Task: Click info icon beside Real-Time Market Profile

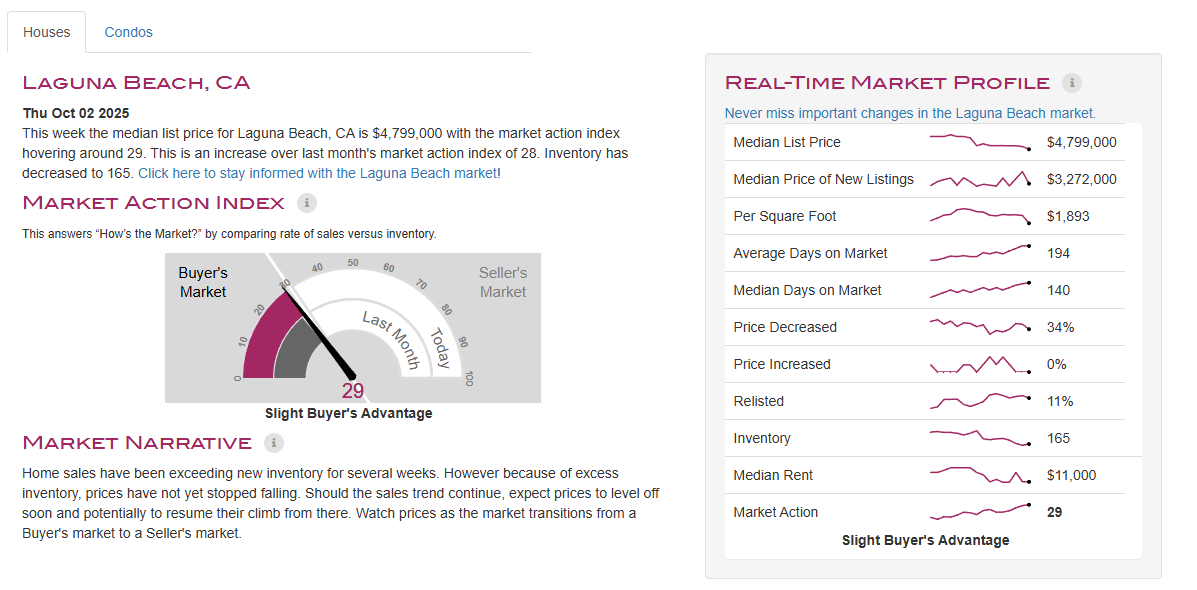Action: point(1072,83)
